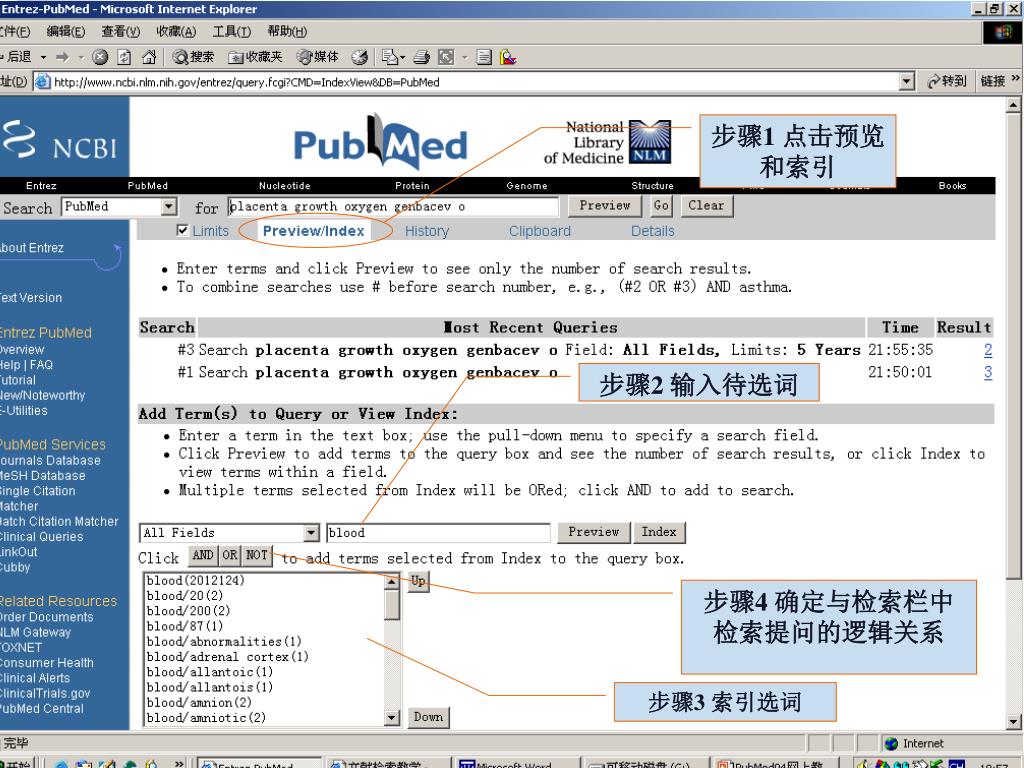Click the AND operator button
Screen dimensions: 1024x768
pos(202,556)
